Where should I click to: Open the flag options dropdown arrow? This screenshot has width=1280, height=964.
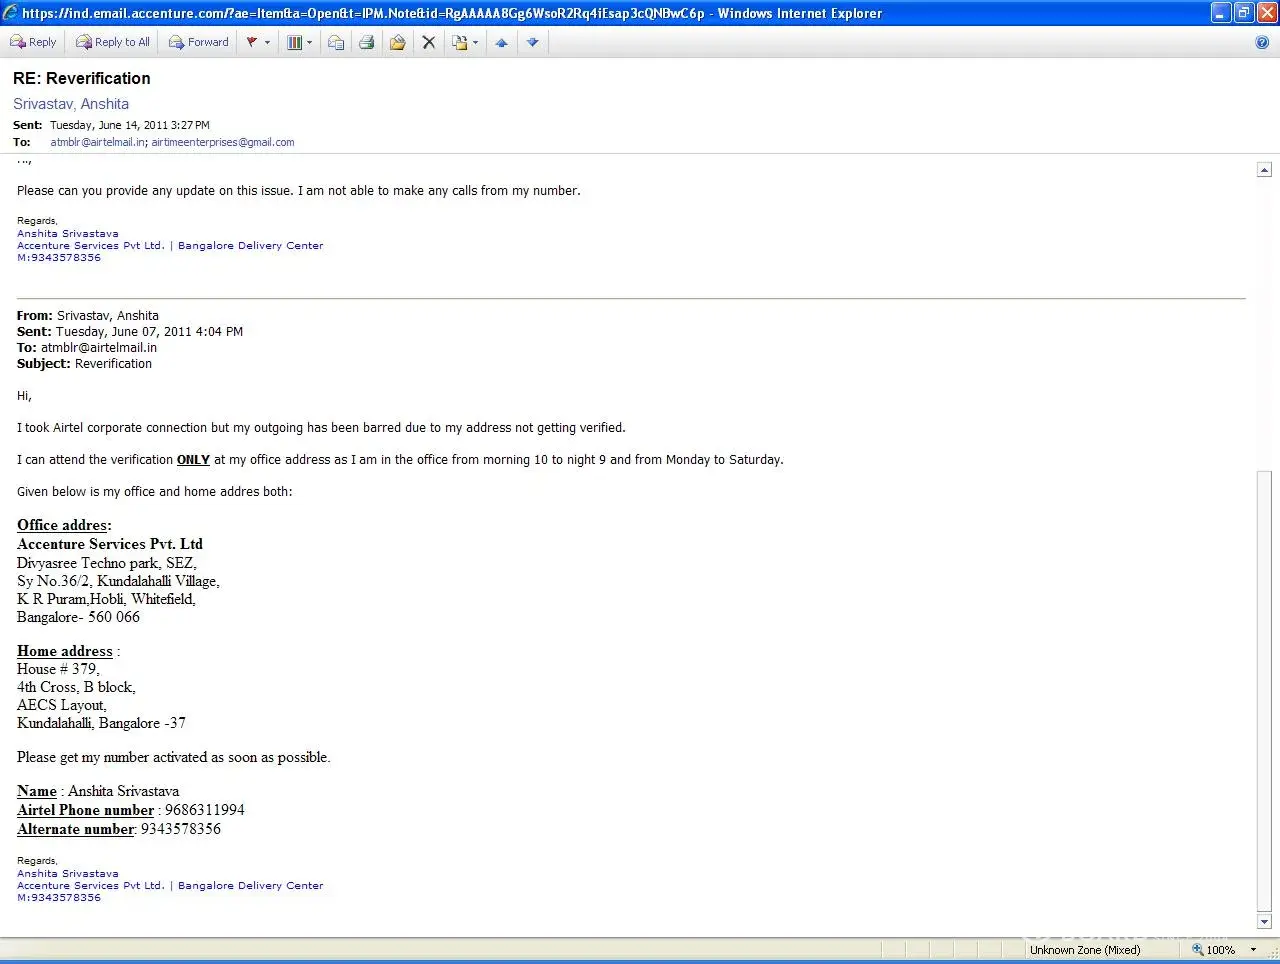[x=267, y=43]
